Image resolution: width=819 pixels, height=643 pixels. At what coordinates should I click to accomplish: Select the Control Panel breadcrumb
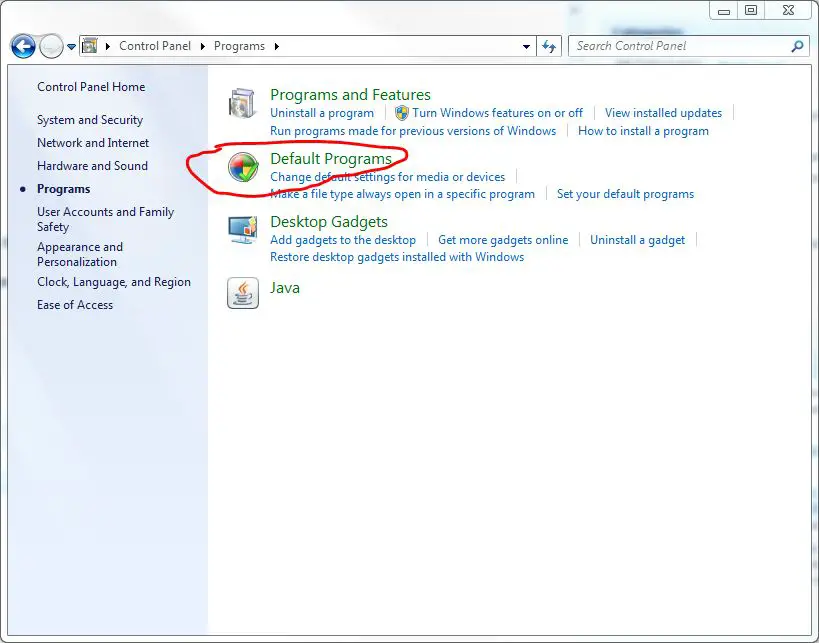coord(155,46)
